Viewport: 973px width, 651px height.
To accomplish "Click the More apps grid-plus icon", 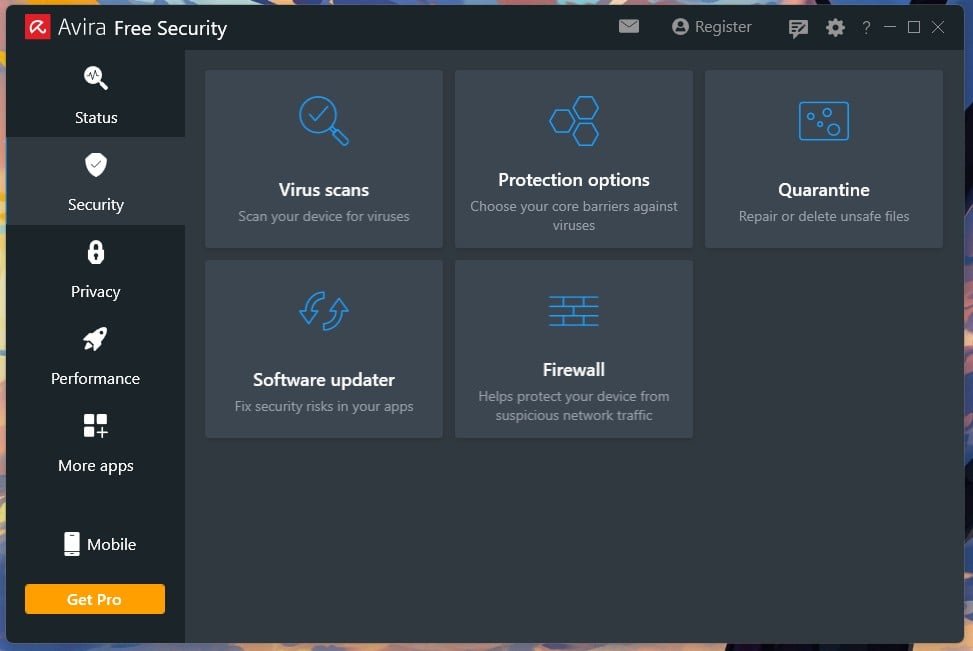I will [96, 426].
